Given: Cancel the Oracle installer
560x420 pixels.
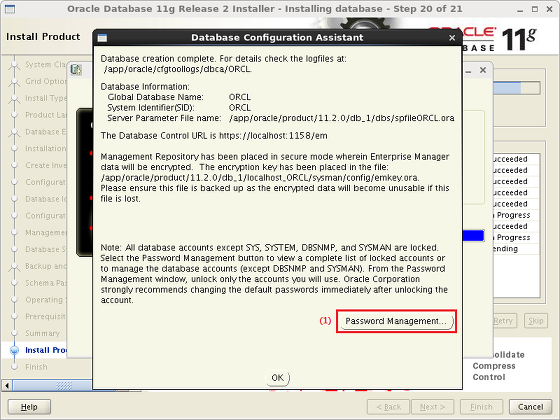Looking at the screenshot, I should [x=530, y=407].
